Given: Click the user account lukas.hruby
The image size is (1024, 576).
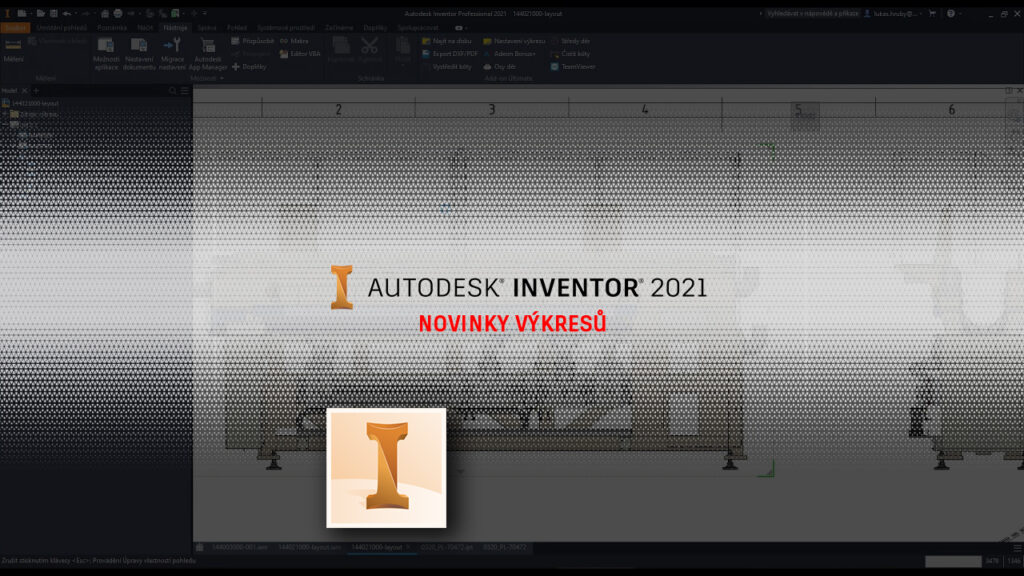Looking at the screenshot, I should (892, 13).
